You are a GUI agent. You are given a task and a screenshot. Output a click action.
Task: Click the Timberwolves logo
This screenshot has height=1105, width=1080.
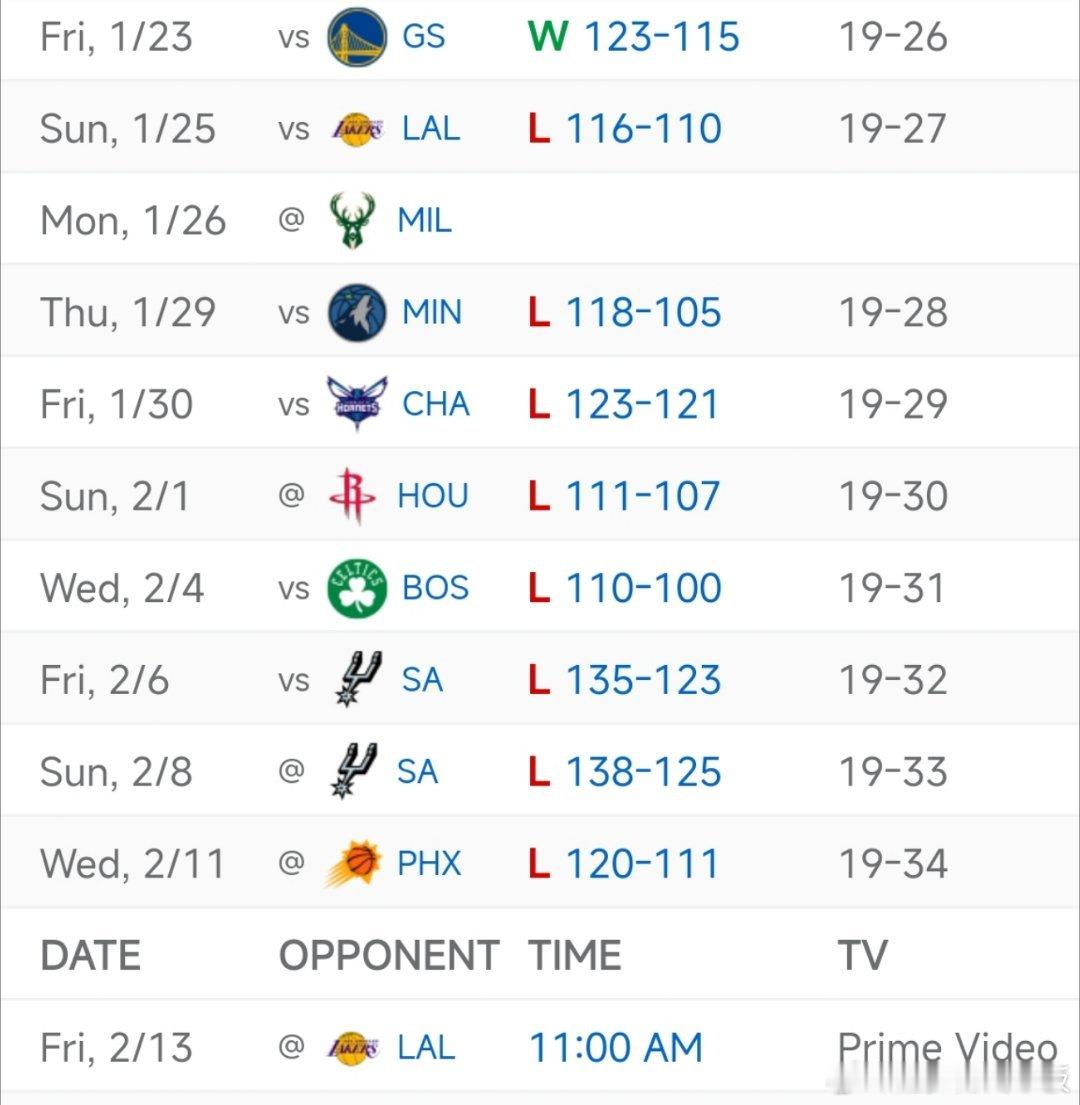[357, 313]
